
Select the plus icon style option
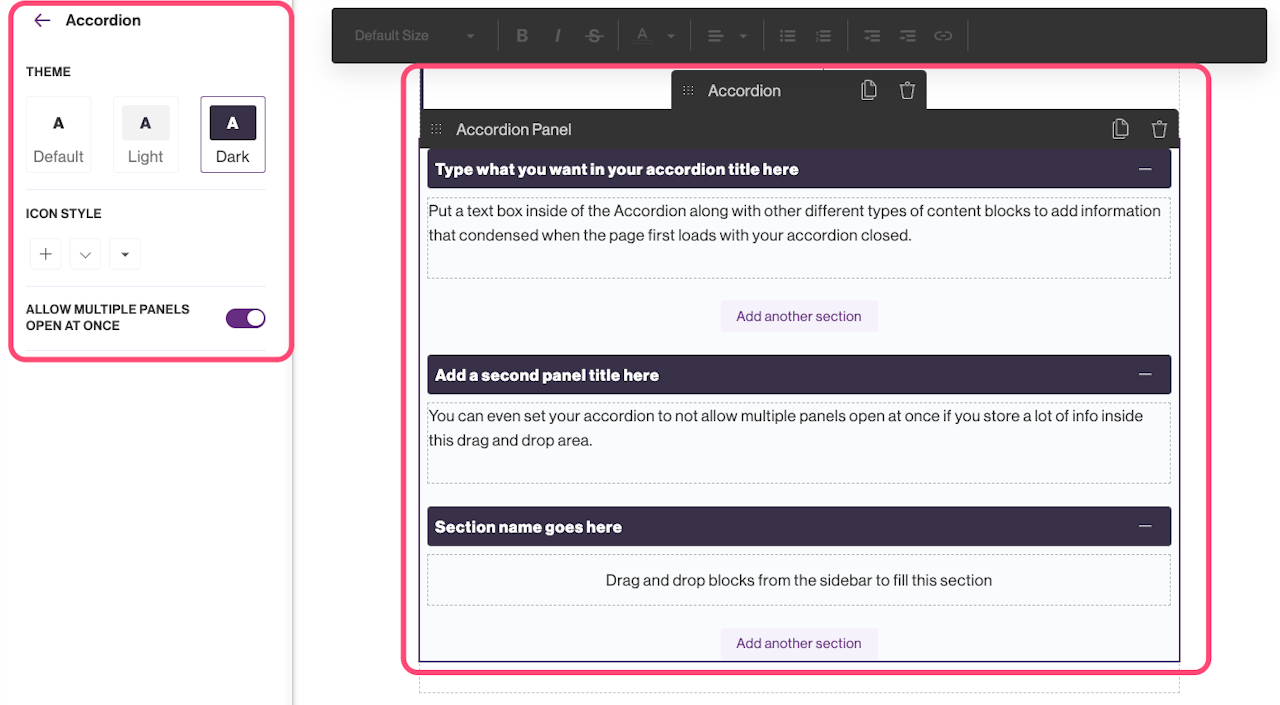(x=45, y=254)
